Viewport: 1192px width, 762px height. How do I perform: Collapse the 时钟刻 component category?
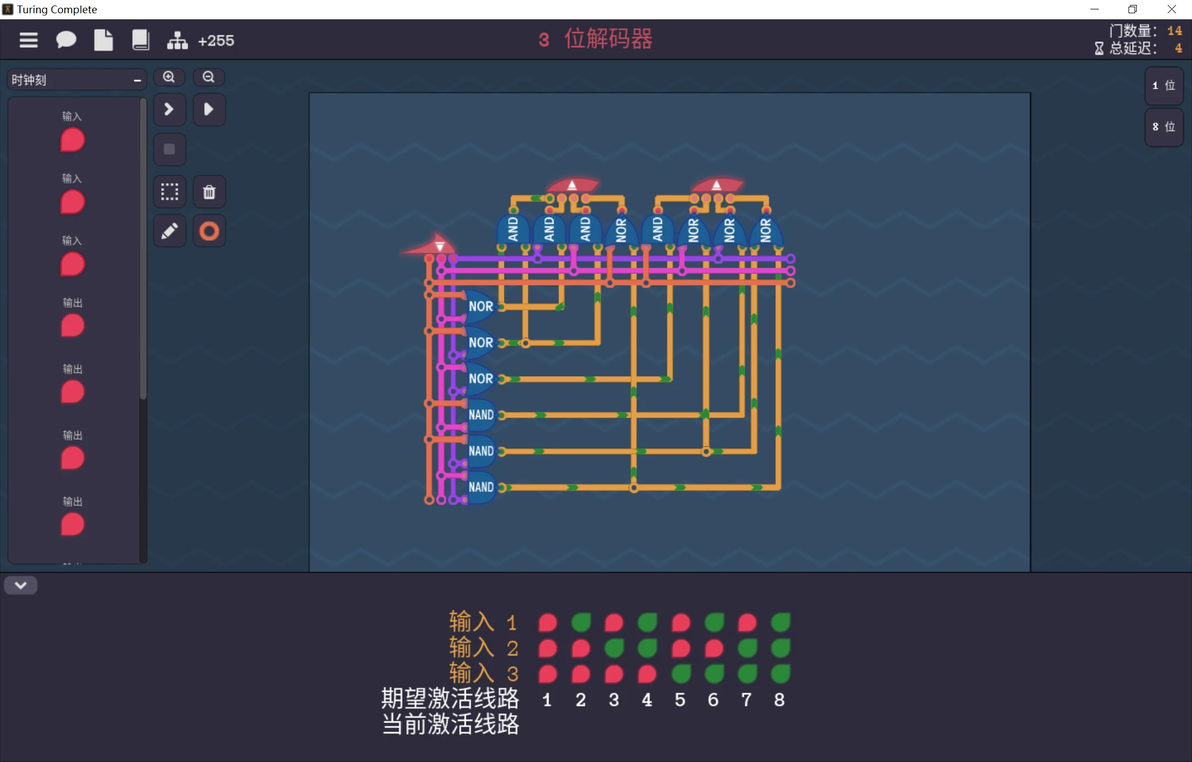(138, 80)
